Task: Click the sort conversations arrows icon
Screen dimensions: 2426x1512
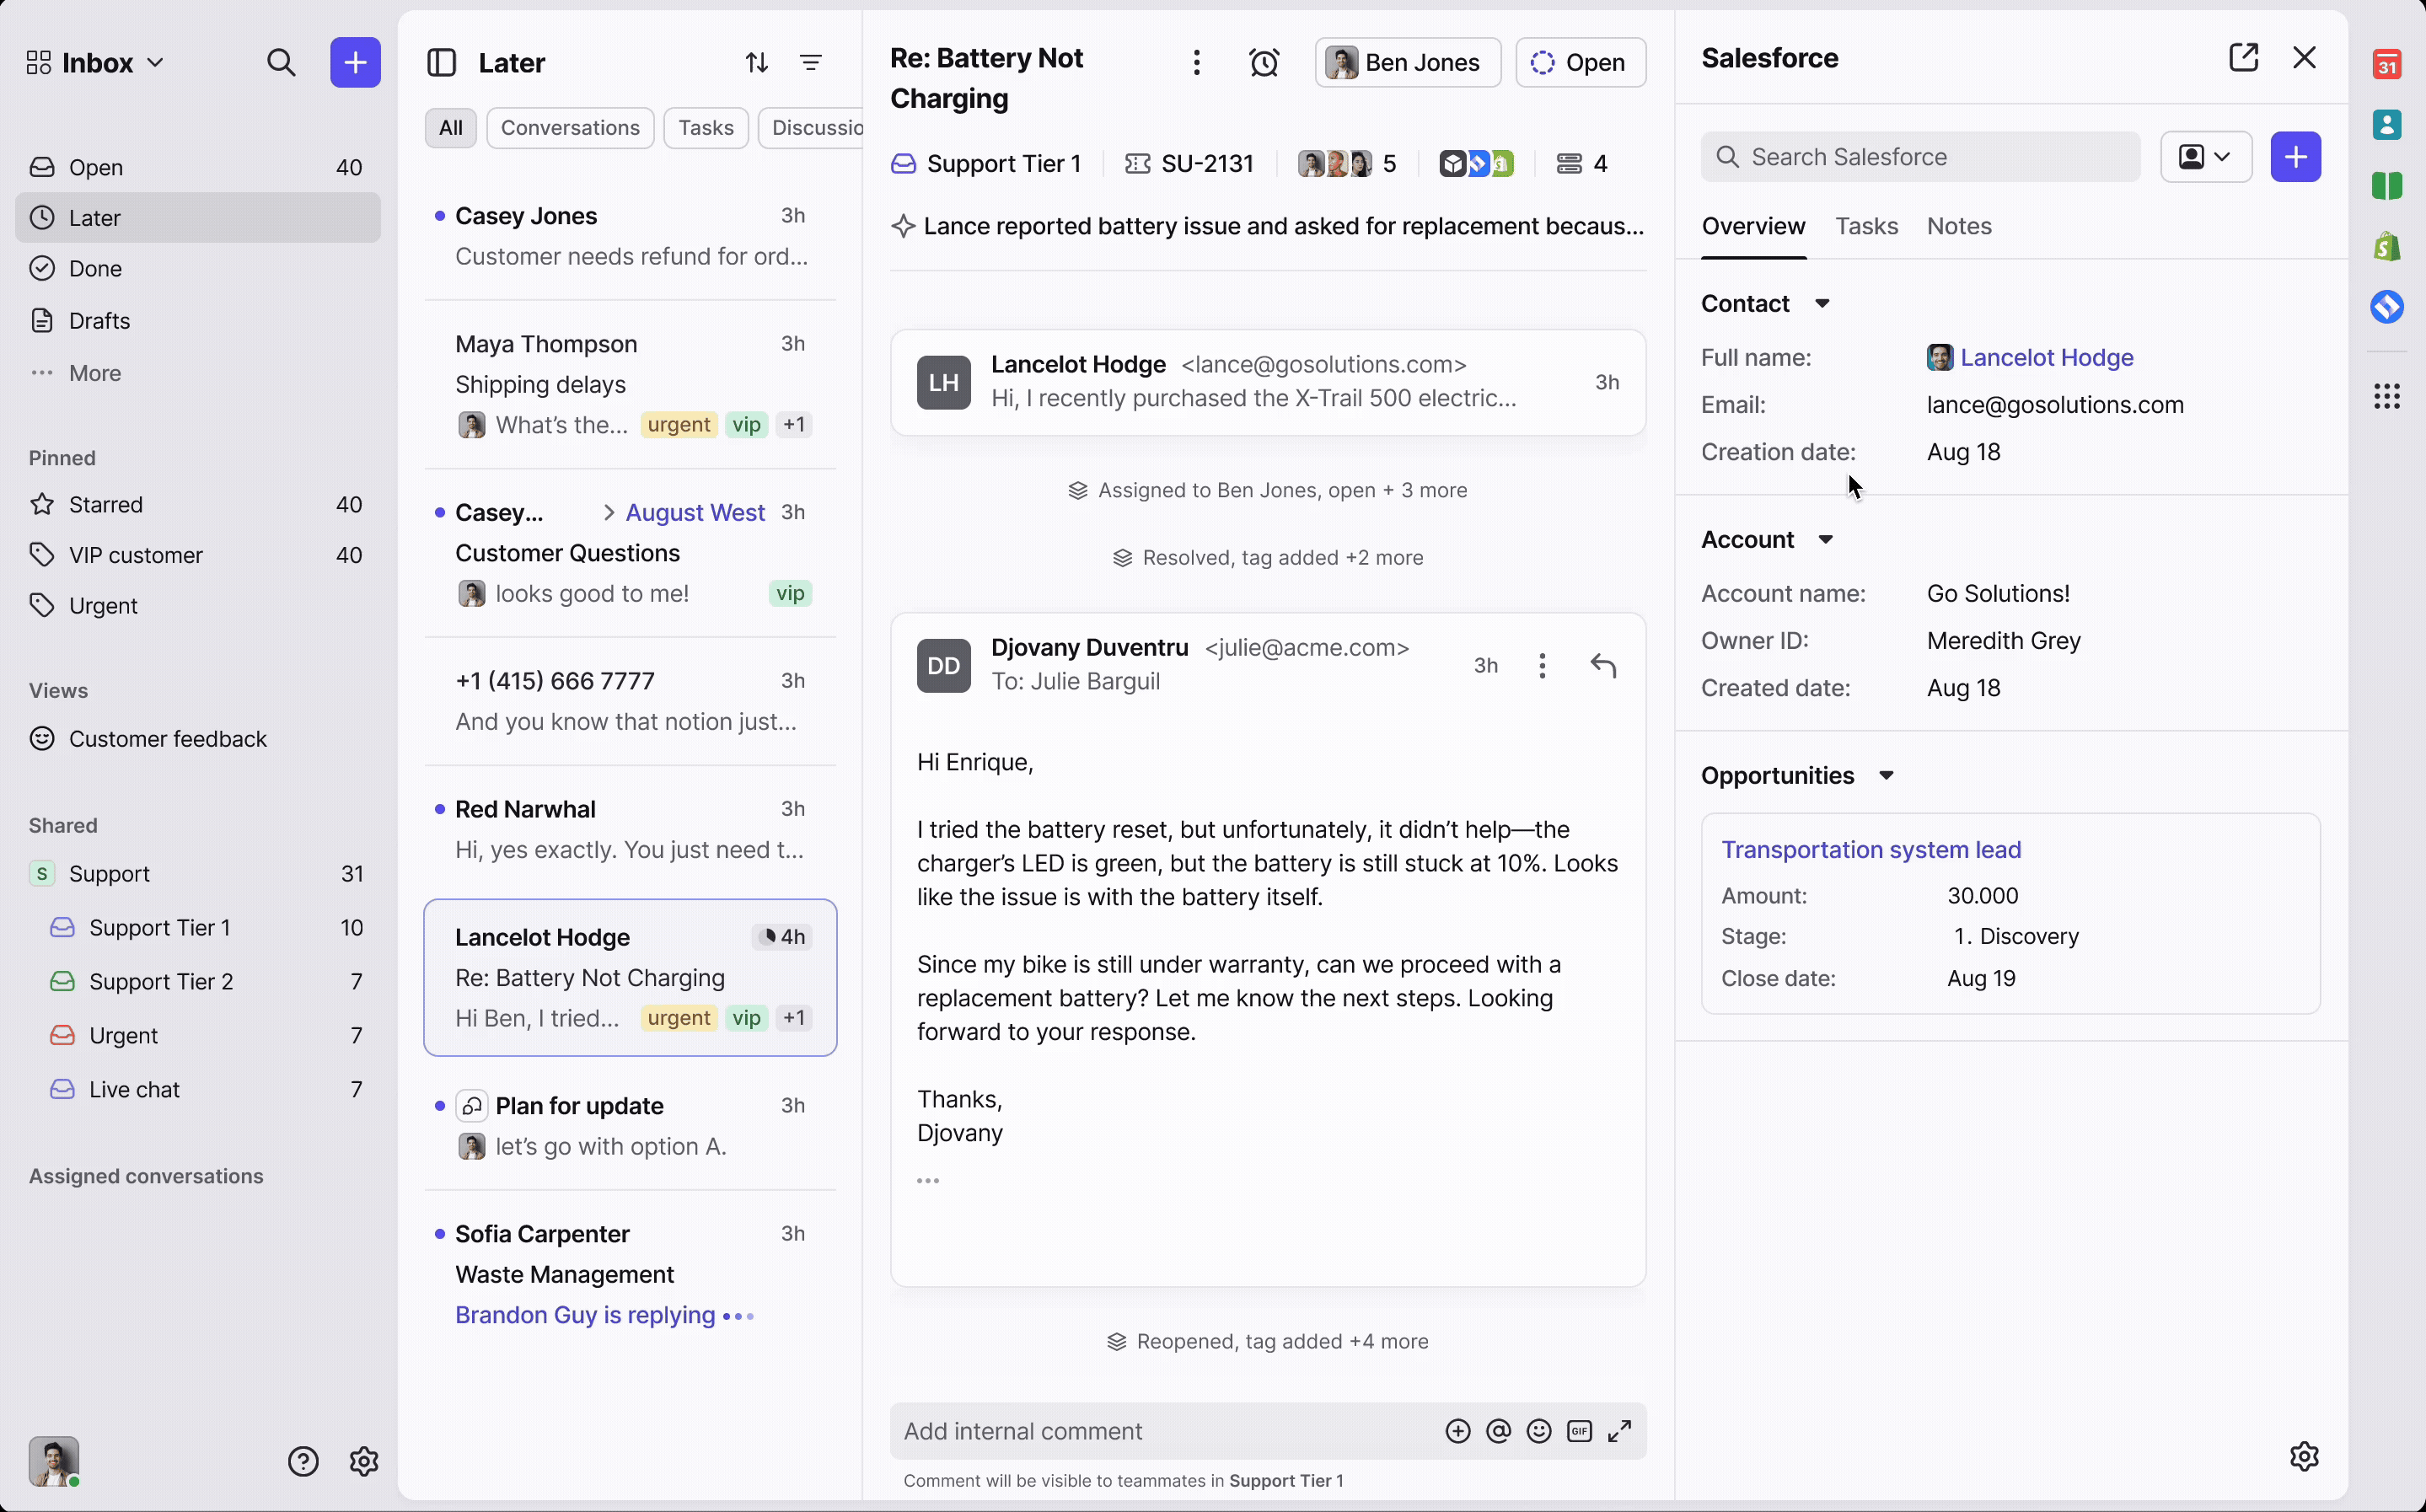Action: [756, 63]
